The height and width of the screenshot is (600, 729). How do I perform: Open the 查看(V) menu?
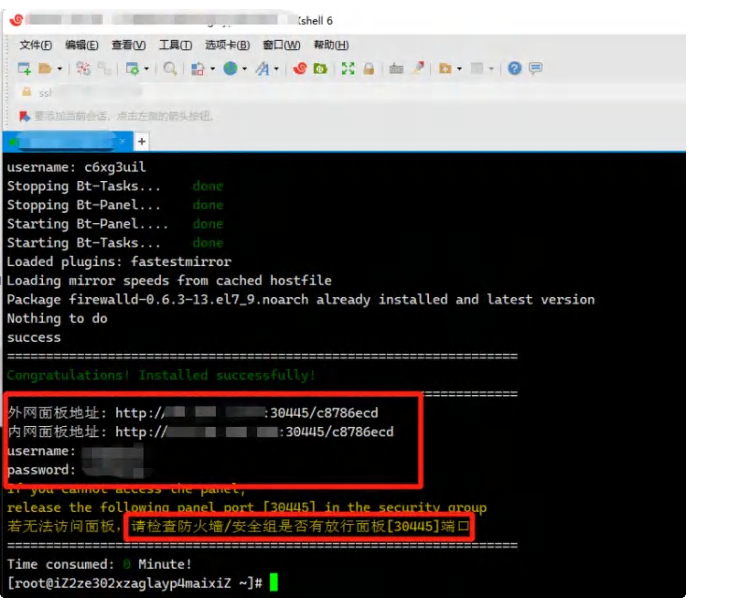tap(129, 45)
